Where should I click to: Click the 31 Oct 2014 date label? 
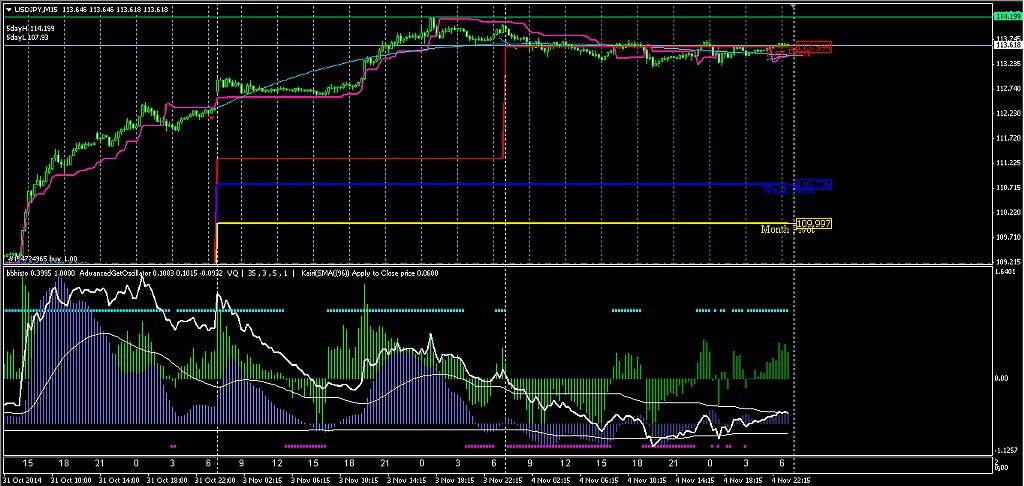(22, 480)
